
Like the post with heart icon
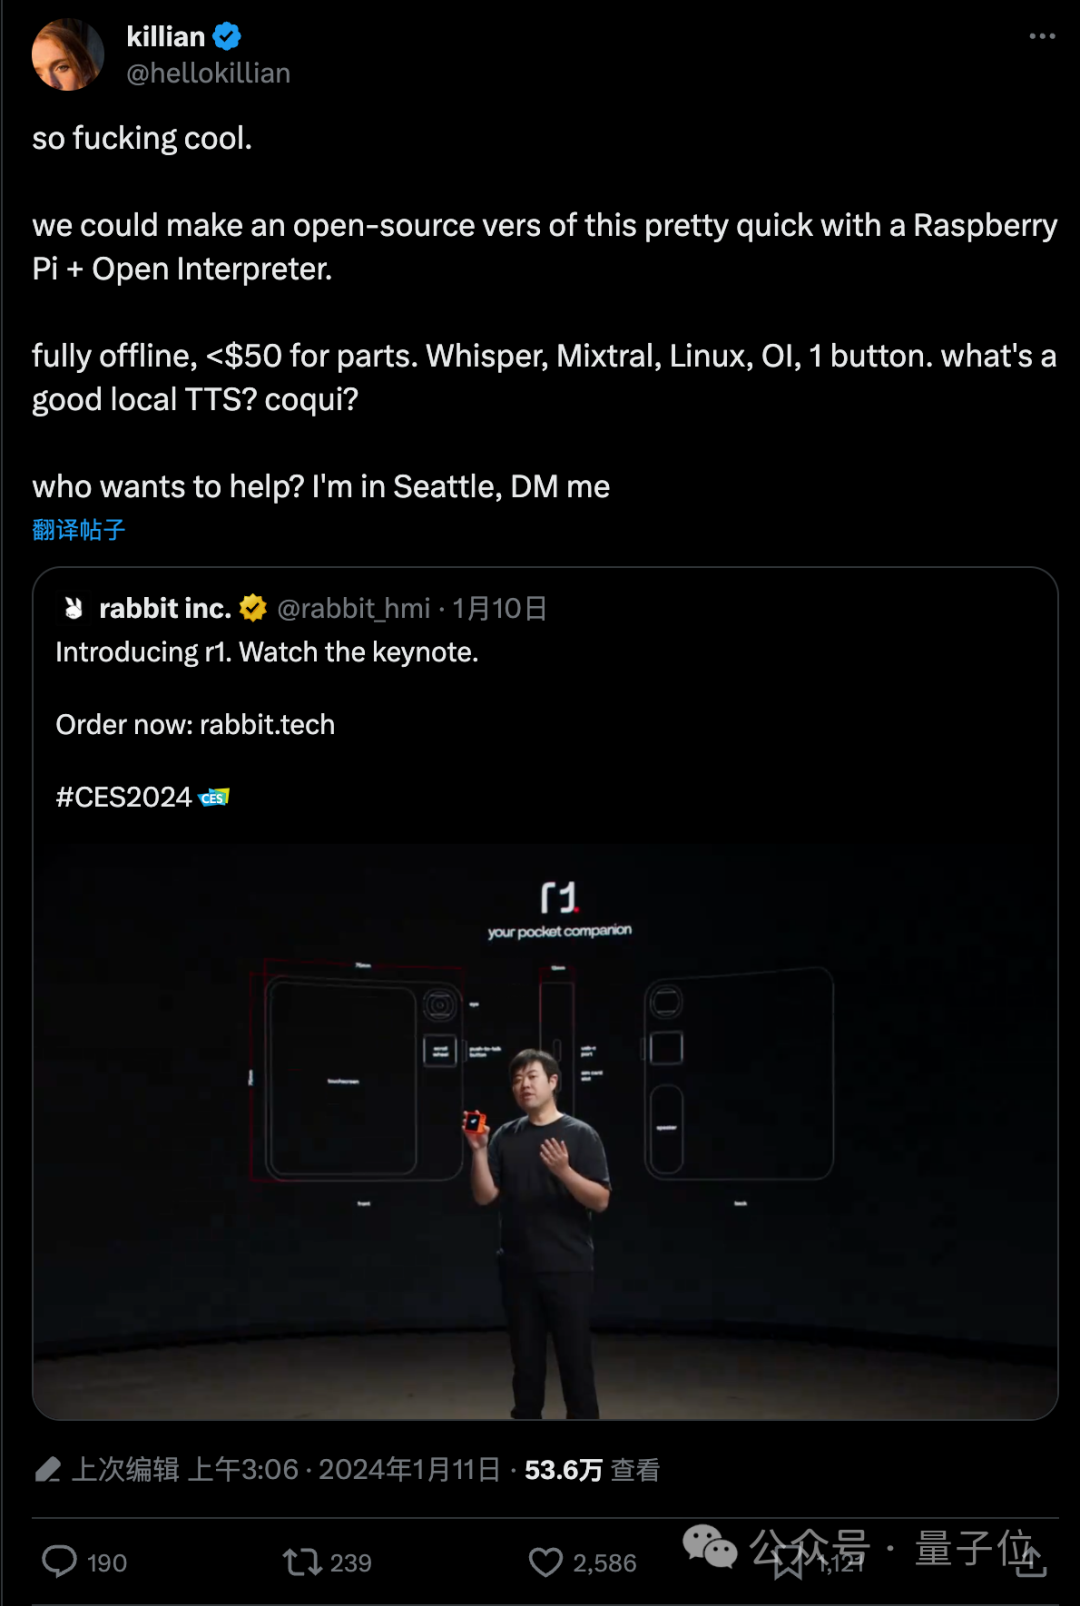tap(546, 1562)
